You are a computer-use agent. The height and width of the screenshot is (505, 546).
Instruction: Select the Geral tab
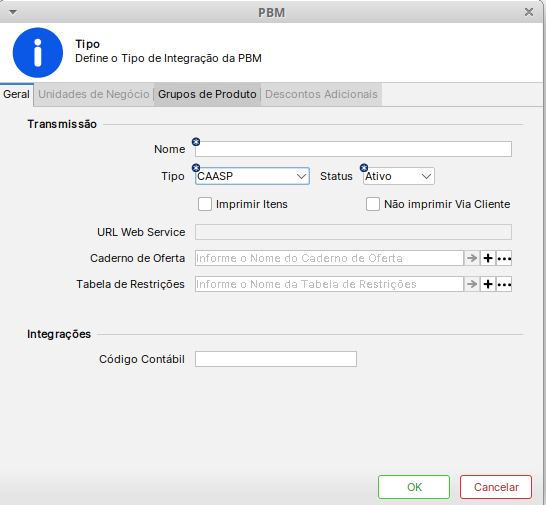pos(16,94)
